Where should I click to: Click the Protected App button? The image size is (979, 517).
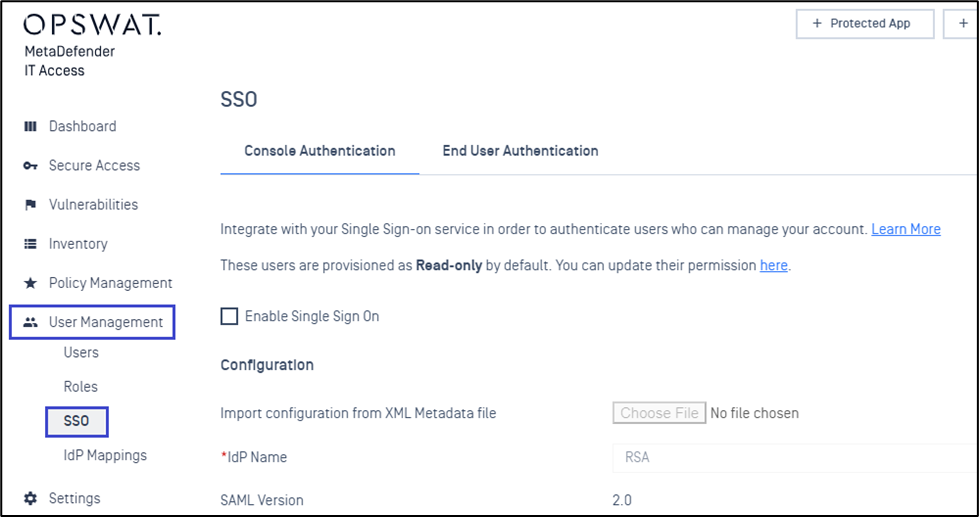click(x=865, y=24)
